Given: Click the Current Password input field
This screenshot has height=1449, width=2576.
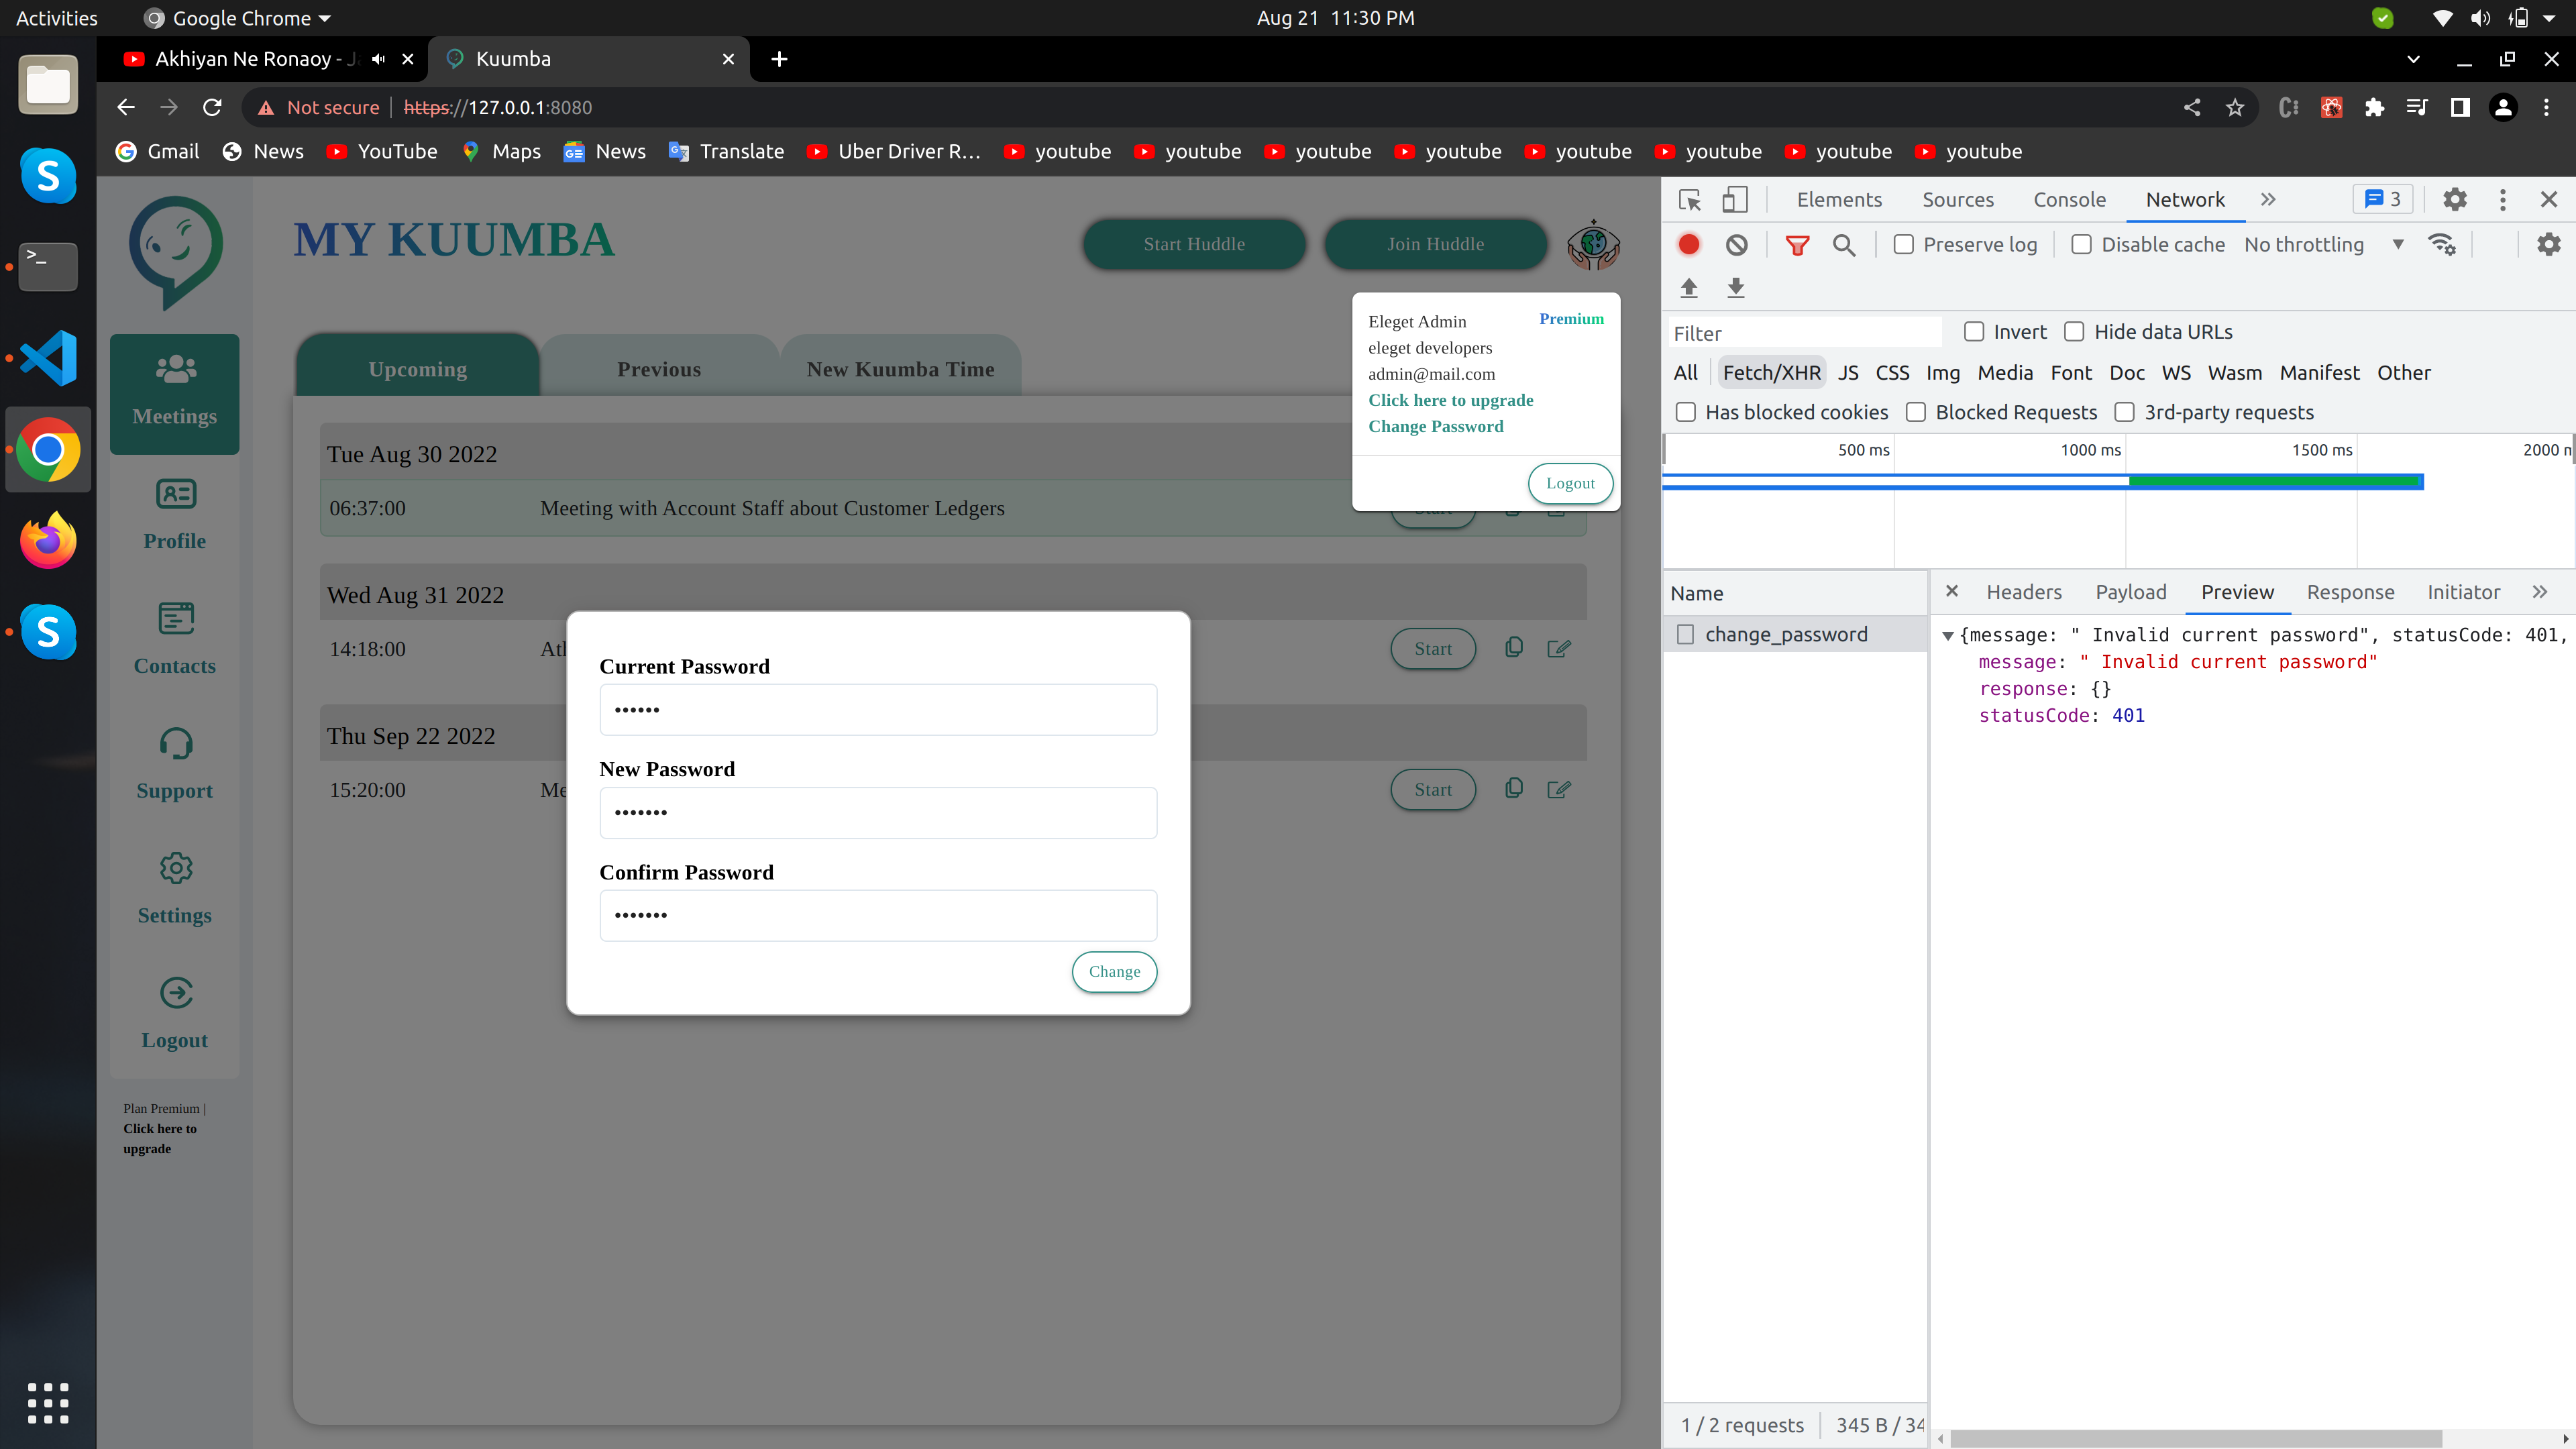Looking at the screenshot, I should tap(878, 710).
